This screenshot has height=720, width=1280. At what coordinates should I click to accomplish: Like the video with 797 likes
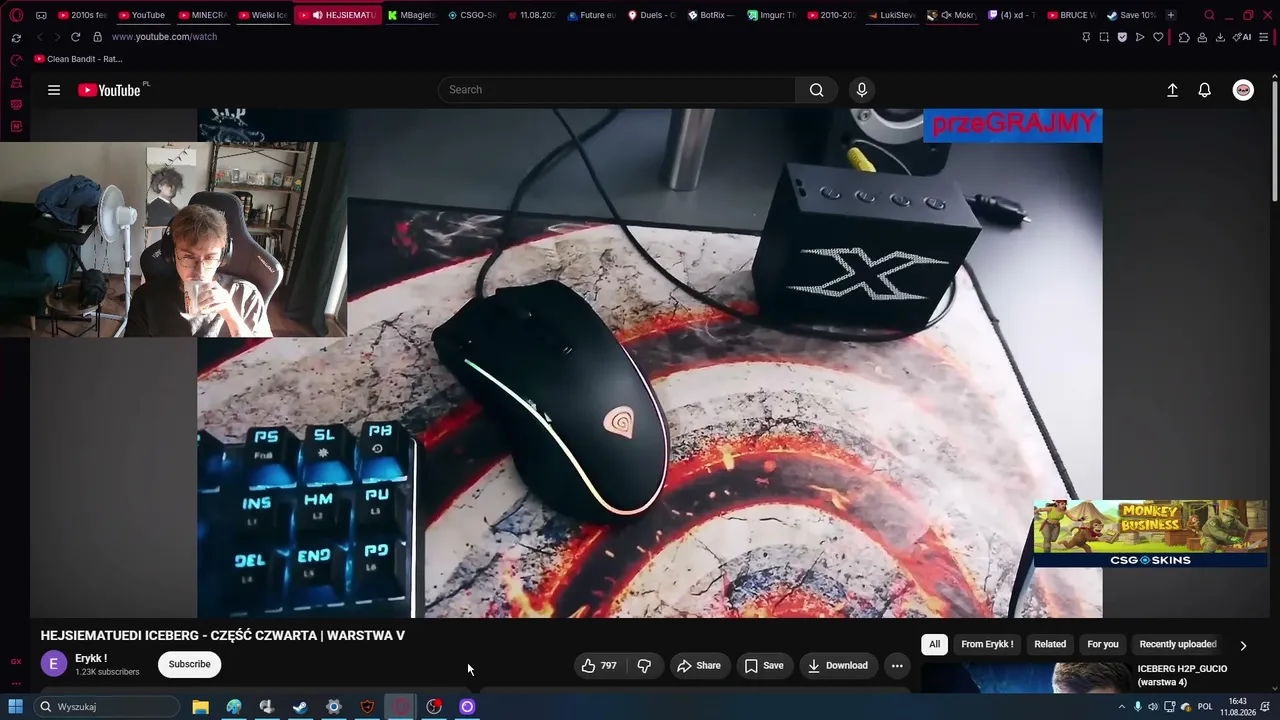coord(599,665)
